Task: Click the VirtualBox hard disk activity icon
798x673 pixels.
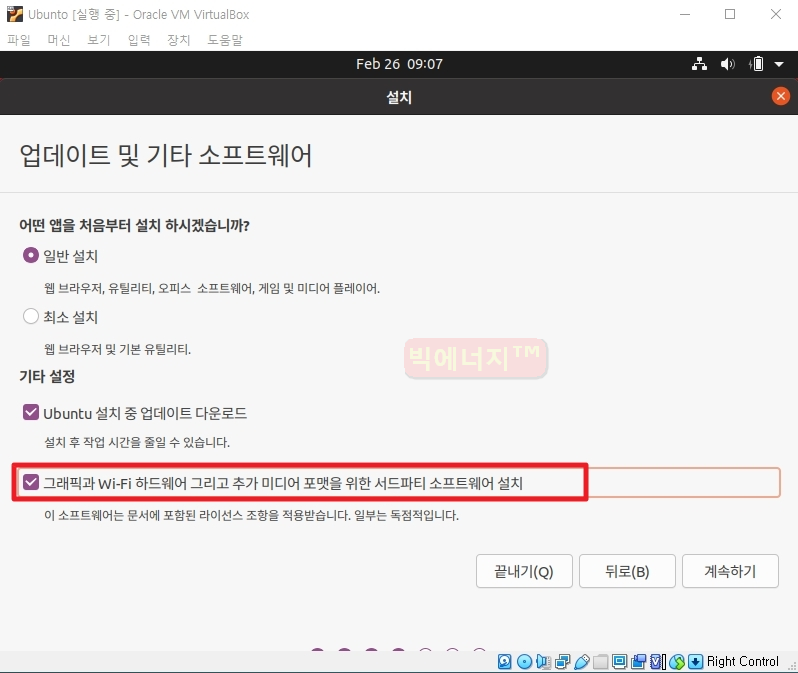Action: 504,661
